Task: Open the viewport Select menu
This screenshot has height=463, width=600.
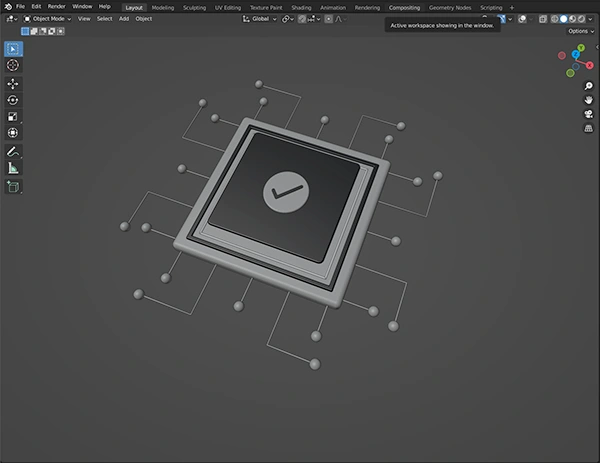Action: (104, 19)
